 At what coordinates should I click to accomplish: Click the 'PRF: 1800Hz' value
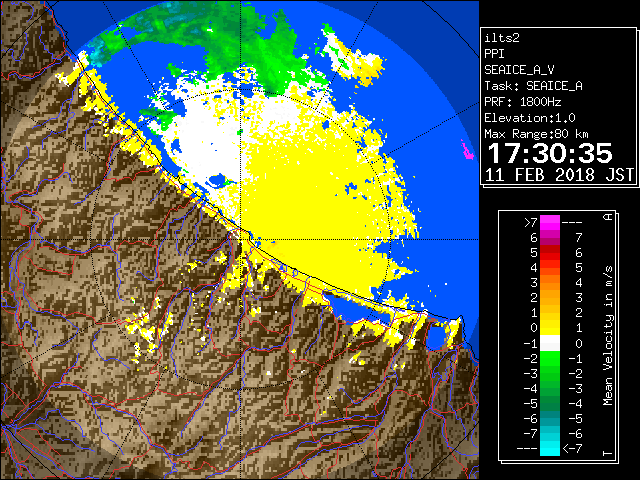tap(522, 102)
